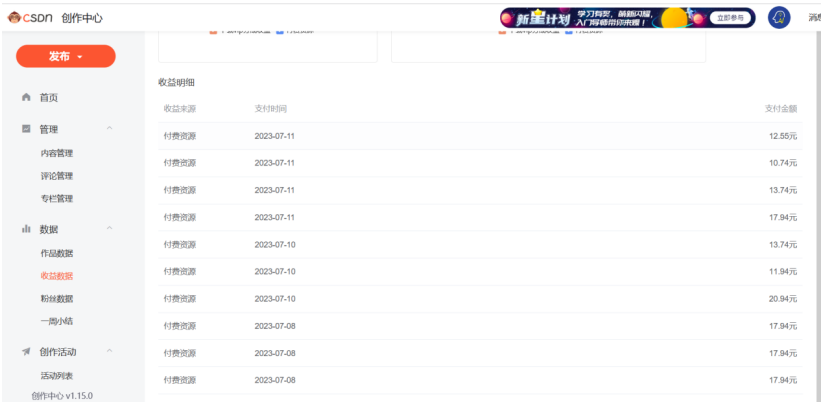Select 收益数据 menu item
821x406 pixels.
57,276
